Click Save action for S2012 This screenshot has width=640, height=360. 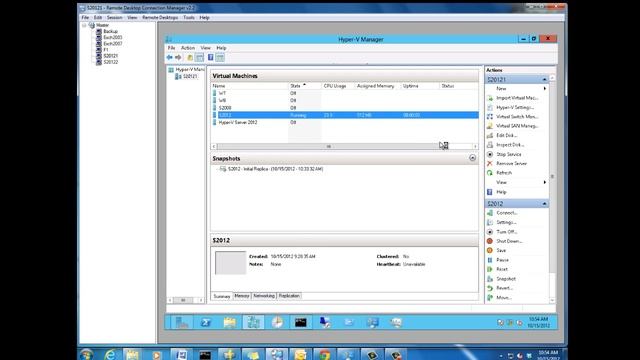[x=501, y=251]
